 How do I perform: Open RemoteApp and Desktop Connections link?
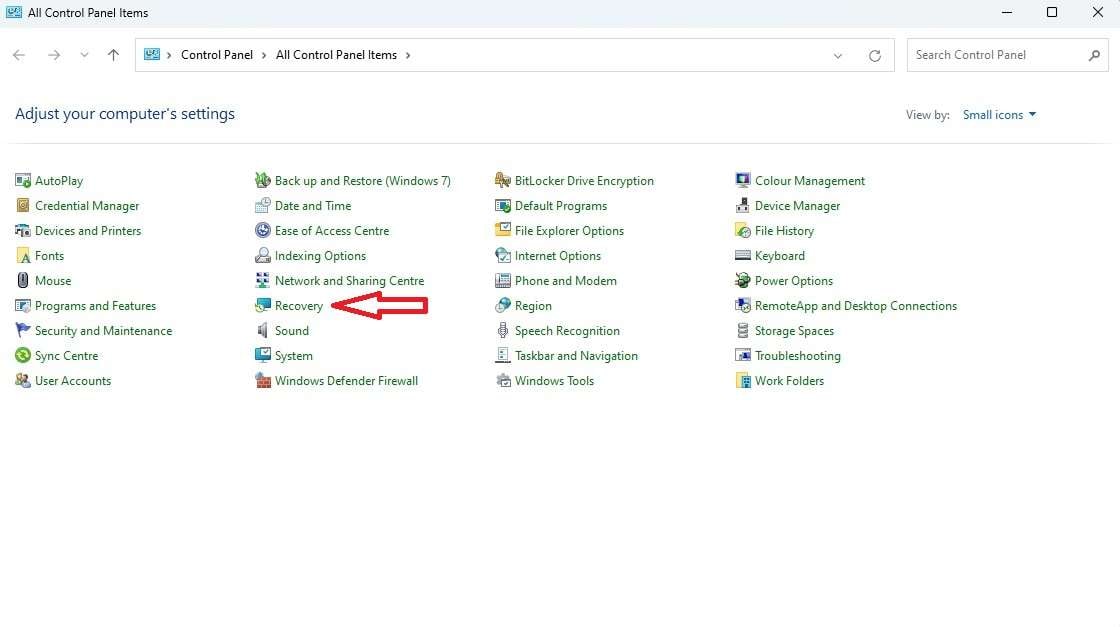856,306
